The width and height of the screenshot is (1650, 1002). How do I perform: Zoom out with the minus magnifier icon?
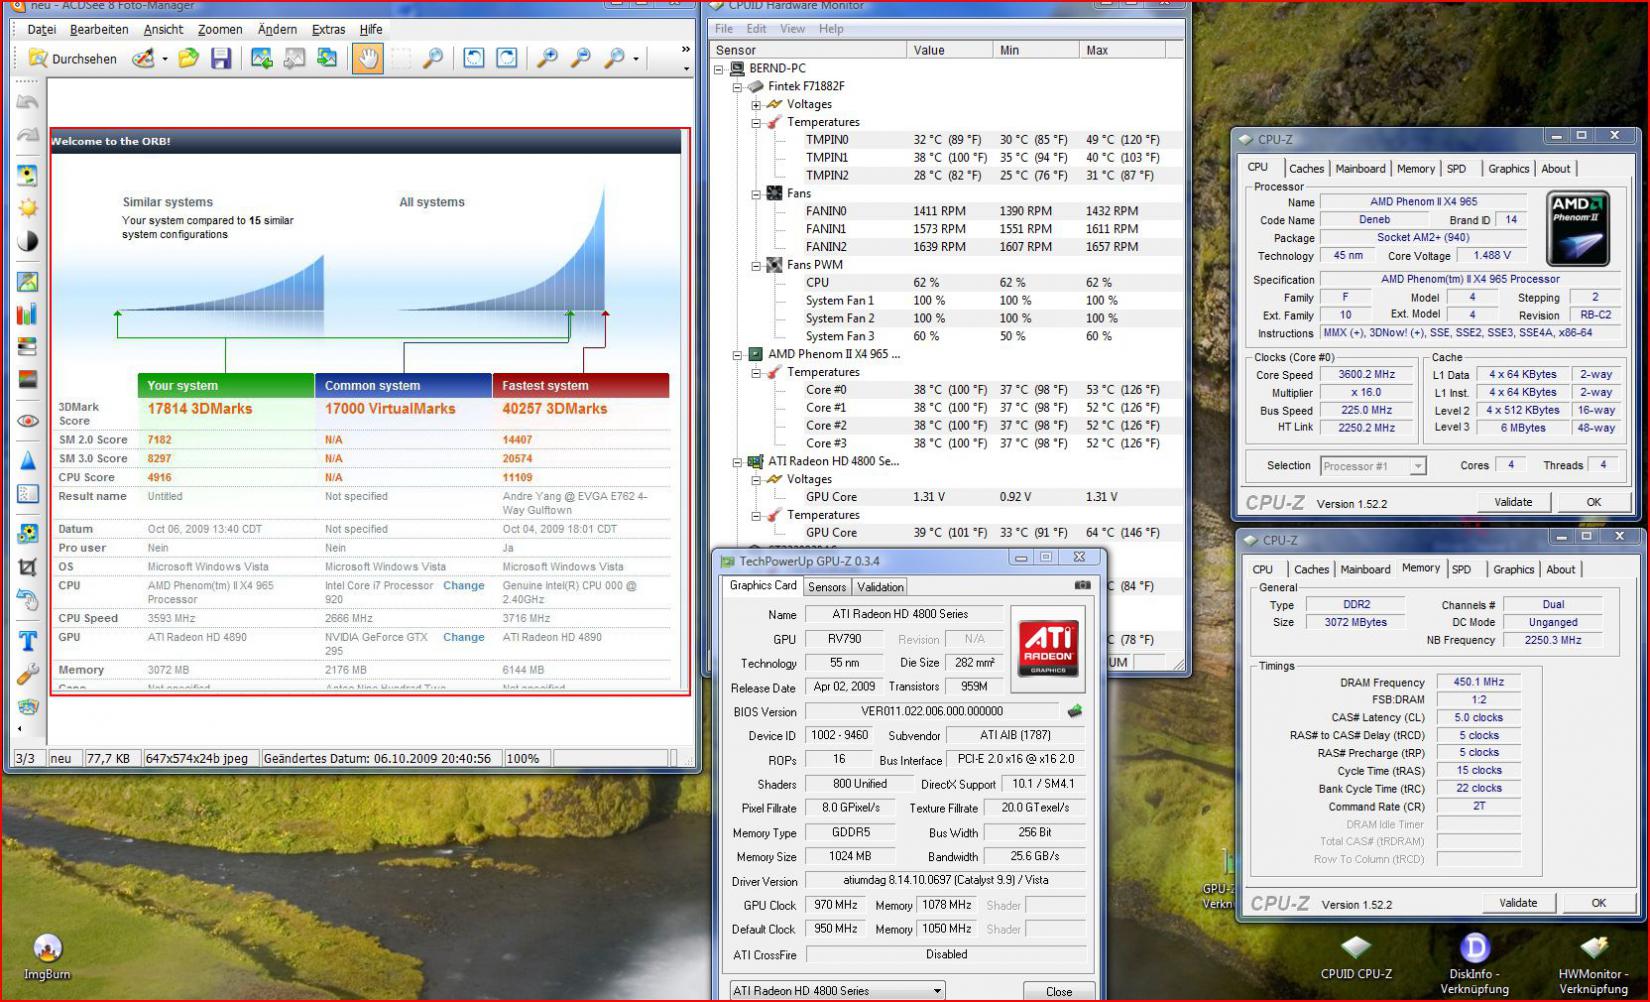[580, 59]
